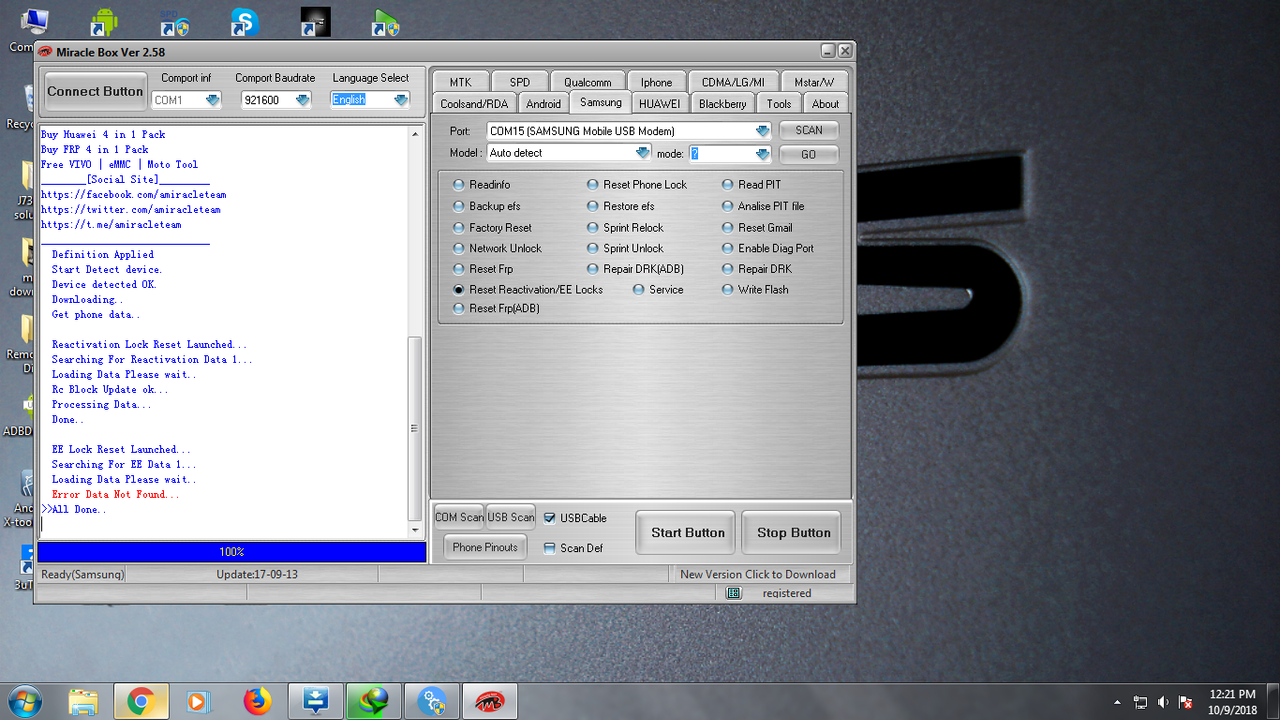The height and width of the screenshot is (720, 1280).
Task: Switch to the Qualcomm tab
Action: point(587,82)
